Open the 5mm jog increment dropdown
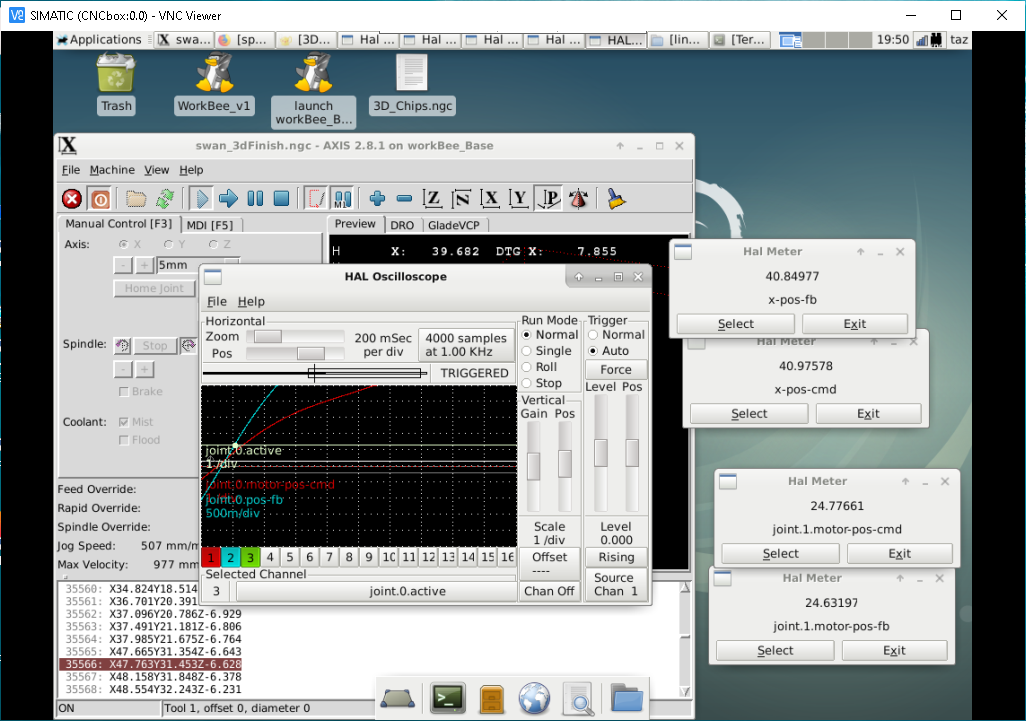 pos(198,265)
